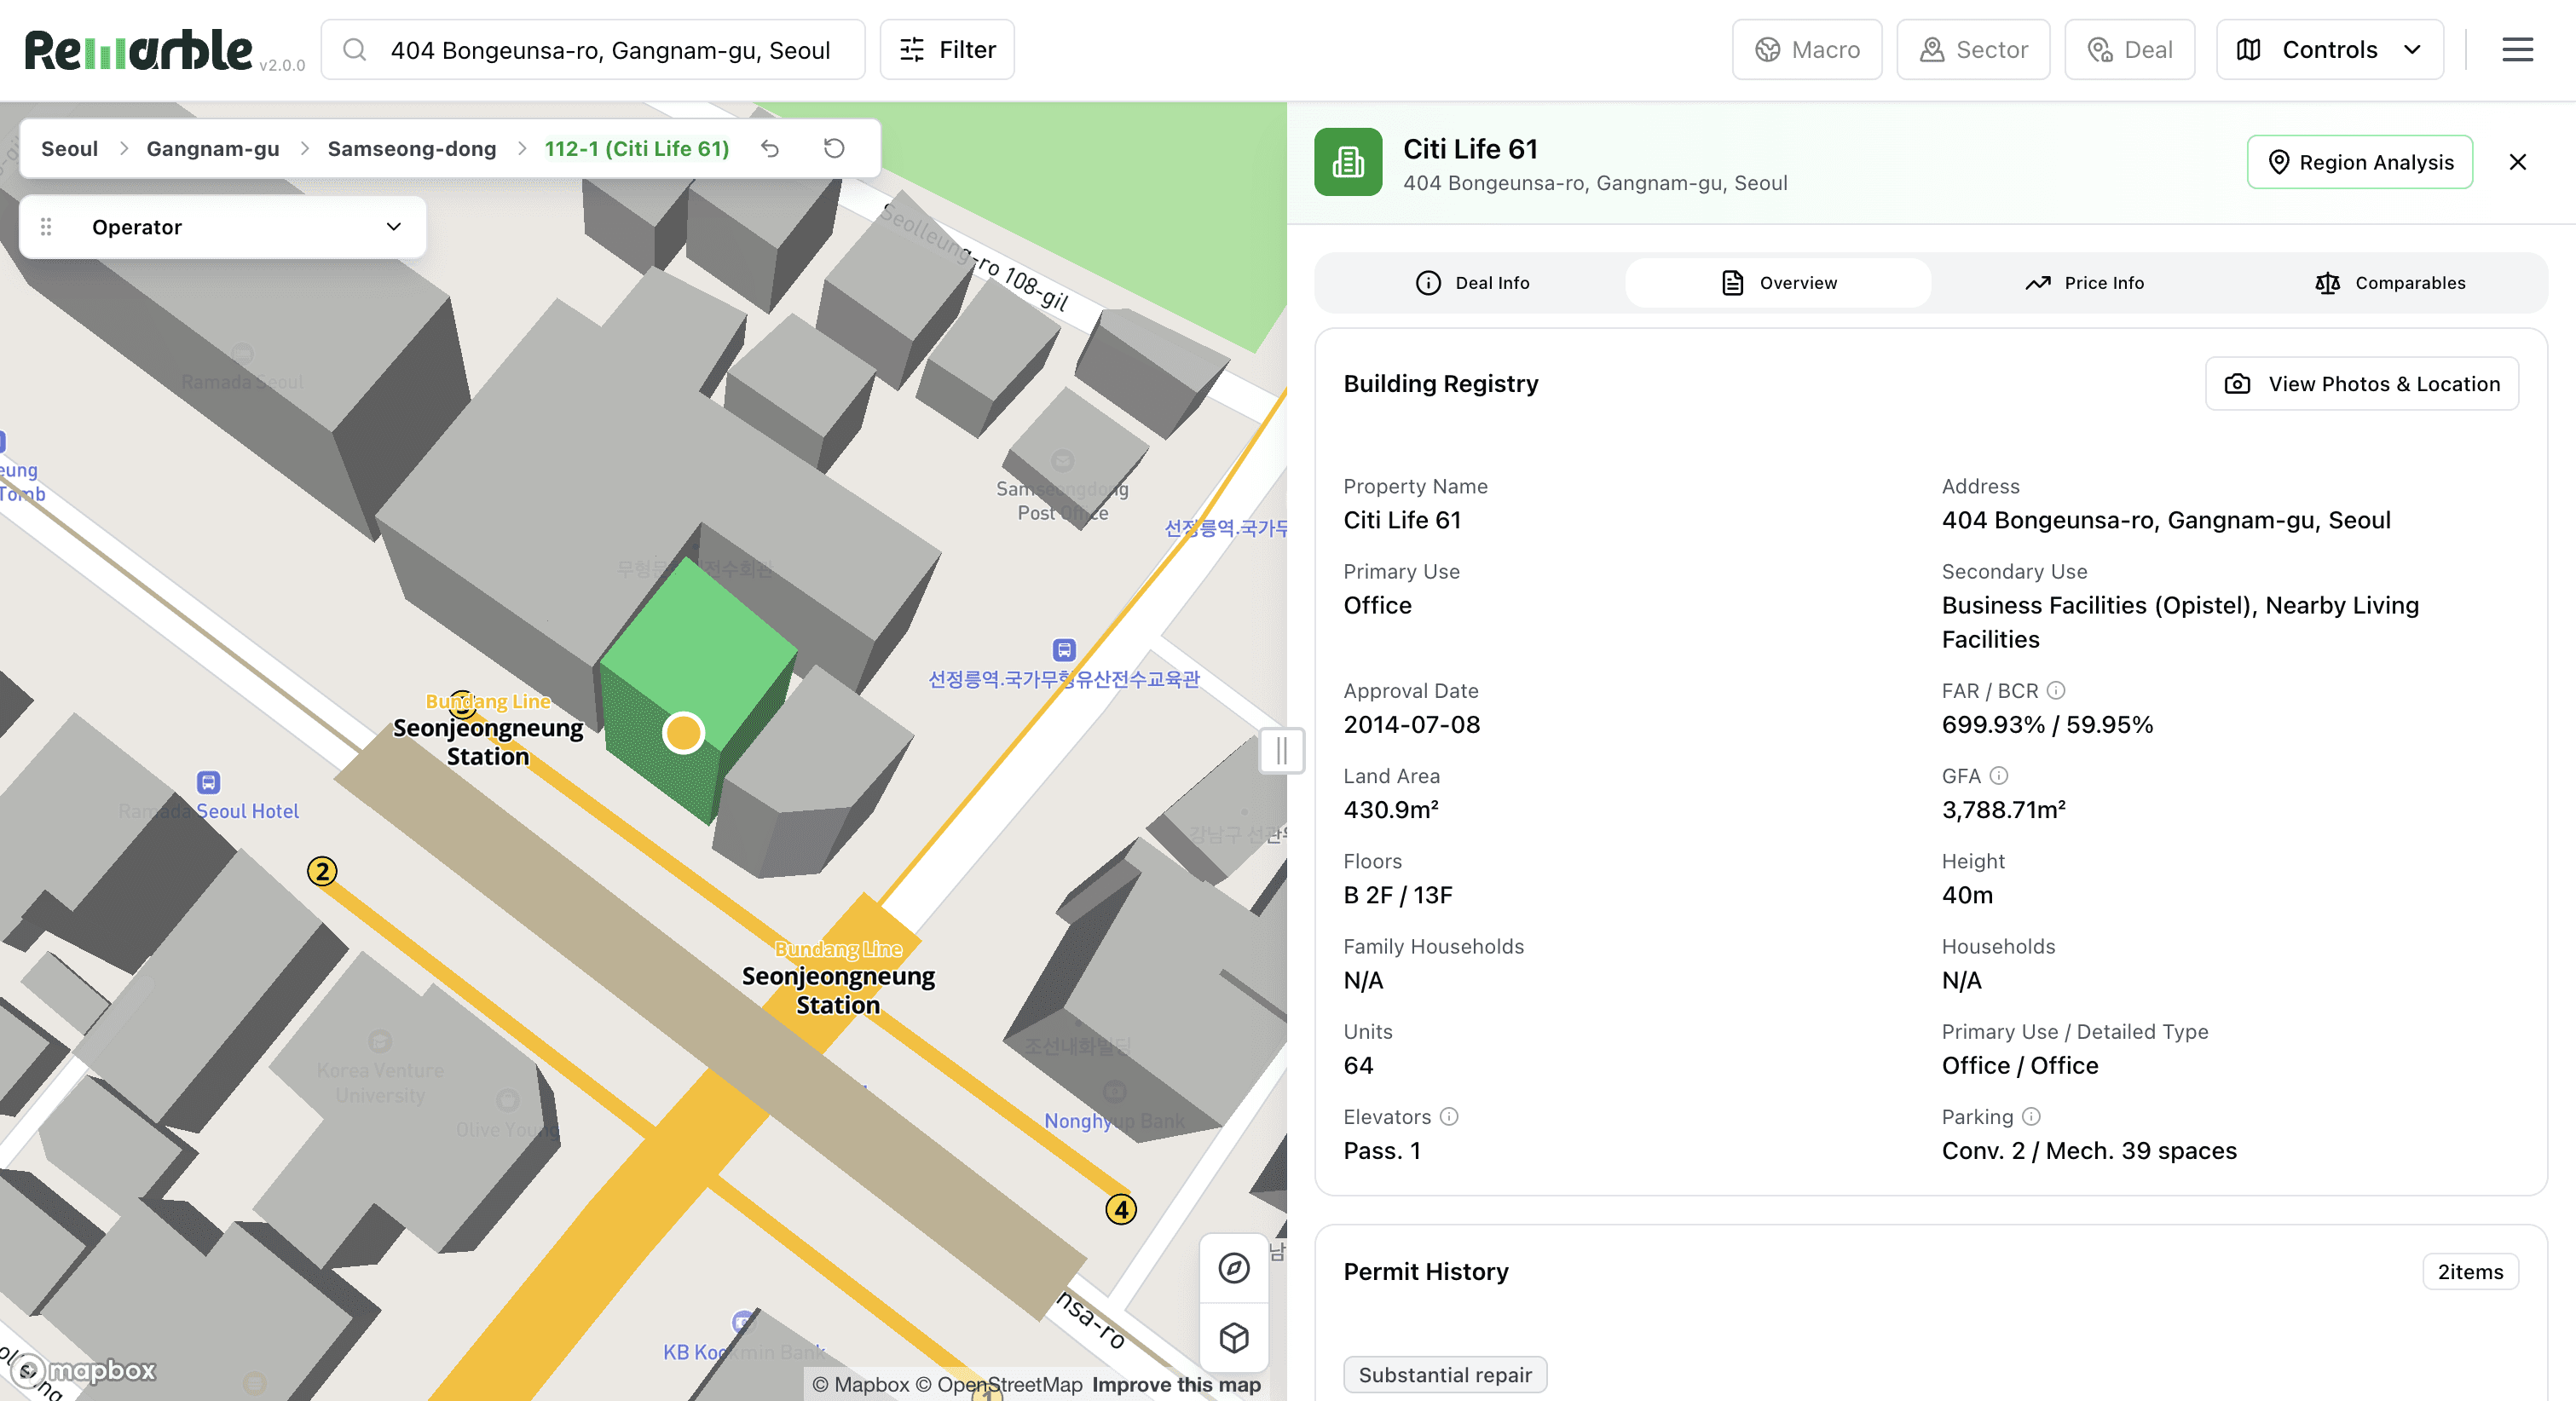The image size is (2576, 1401).
Task: Click View Photos & Location button
Action: point(2361,384)
